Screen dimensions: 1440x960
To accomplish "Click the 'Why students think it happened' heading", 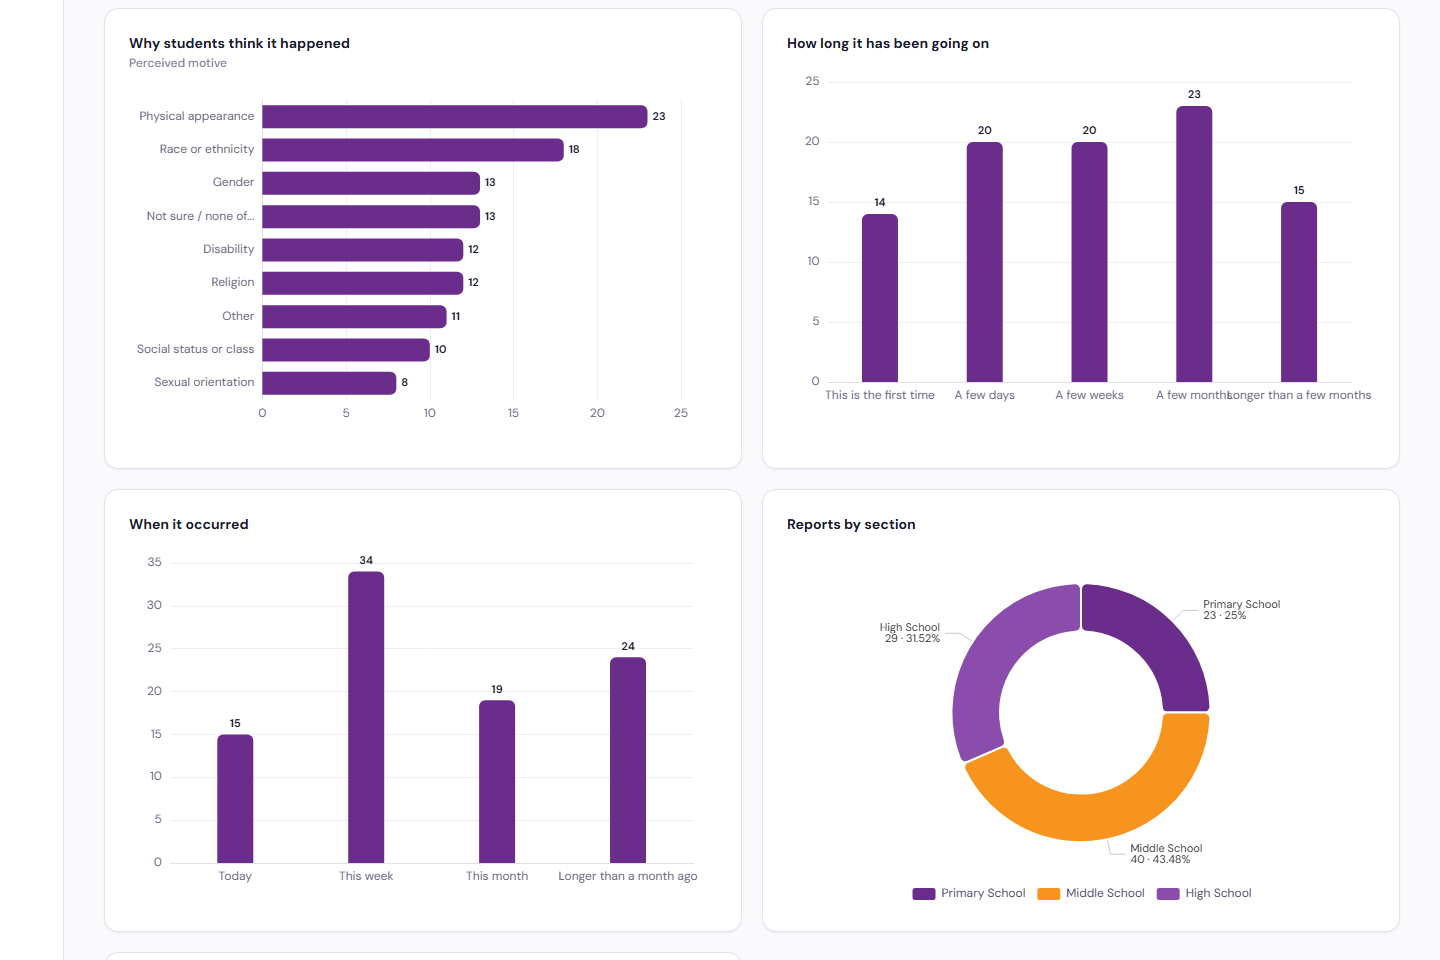I will (239, 43).
